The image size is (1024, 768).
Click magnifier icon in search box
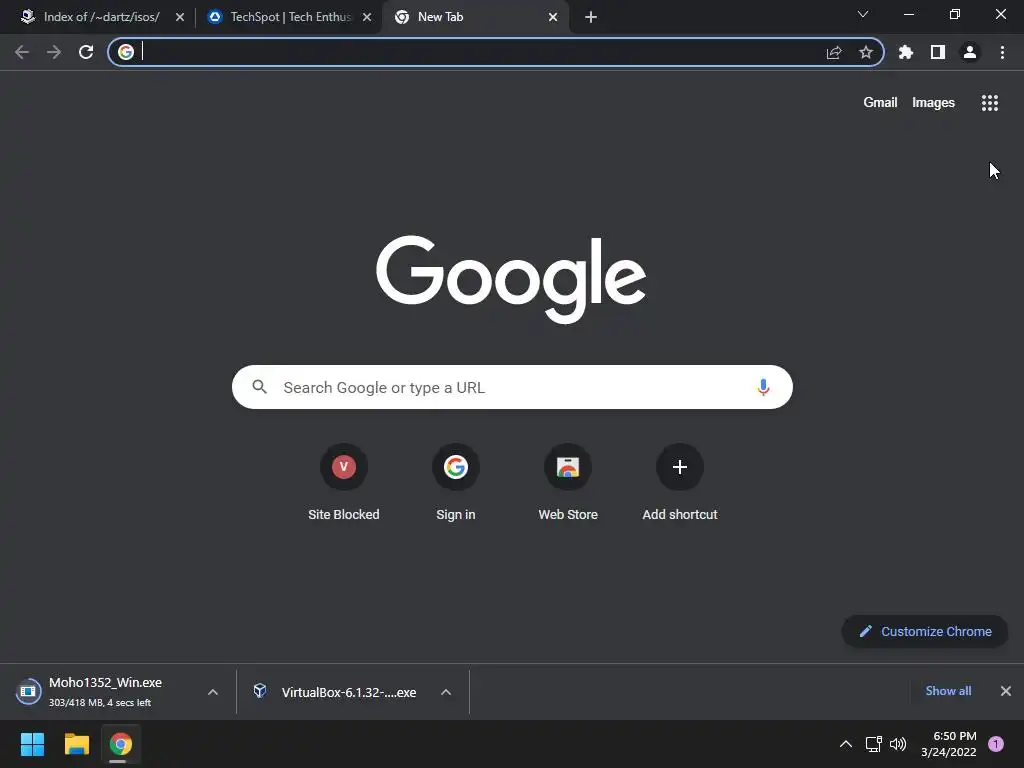260,387
